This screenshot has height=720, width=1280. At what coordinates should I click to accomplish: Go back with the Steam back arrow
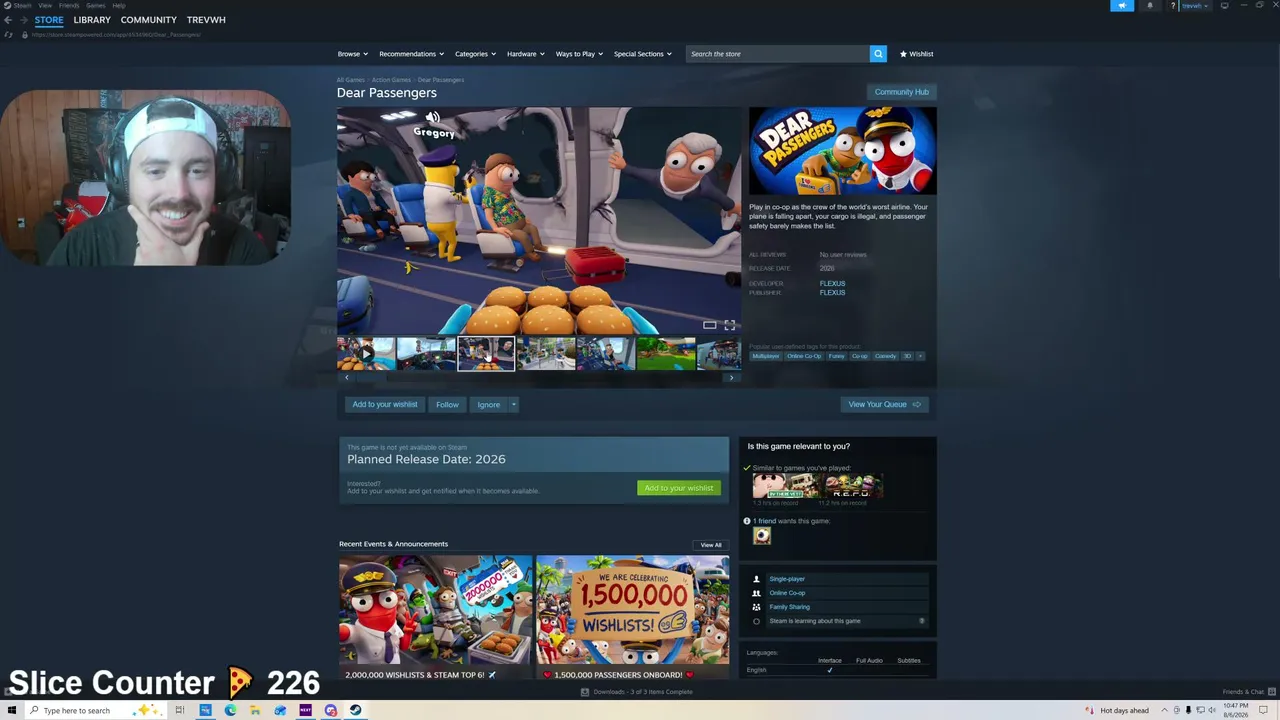8,20
